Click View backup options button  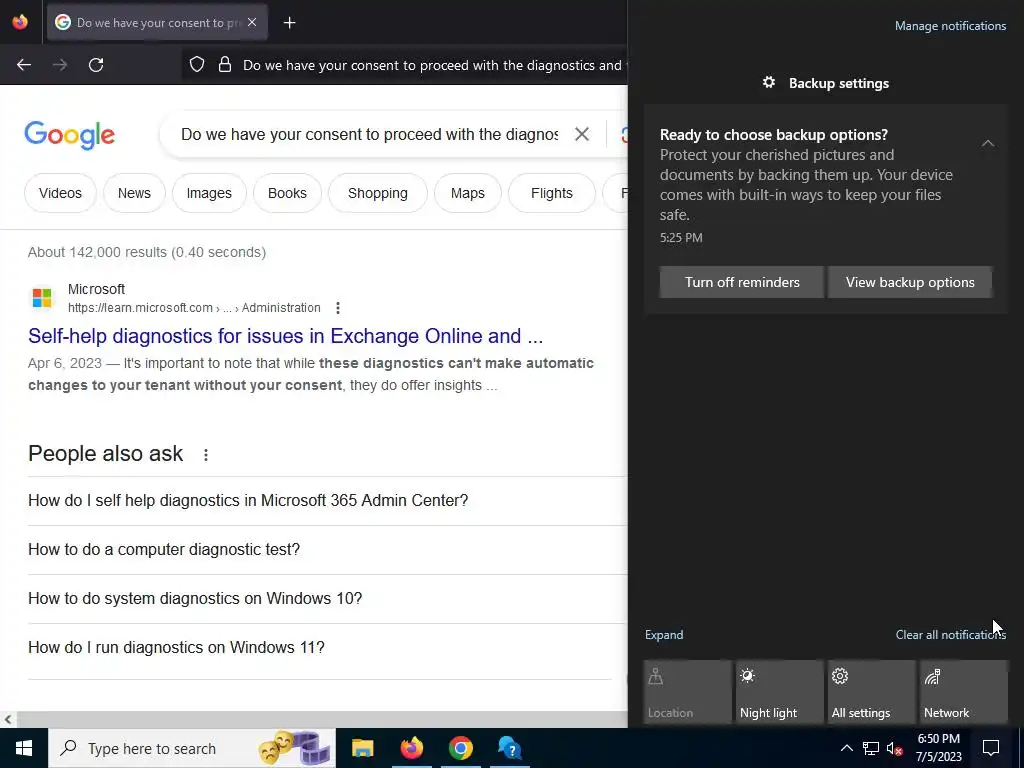click(x=910, y=282)
